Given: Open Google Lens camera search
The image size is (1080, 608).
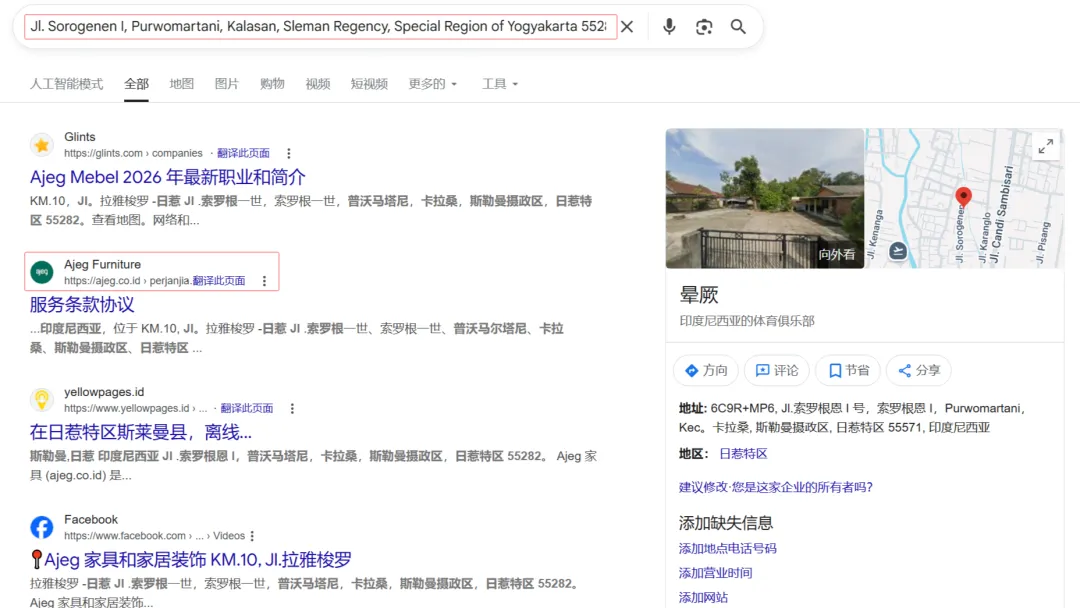Looking at the screenshot, I should (x=703, y=27).
